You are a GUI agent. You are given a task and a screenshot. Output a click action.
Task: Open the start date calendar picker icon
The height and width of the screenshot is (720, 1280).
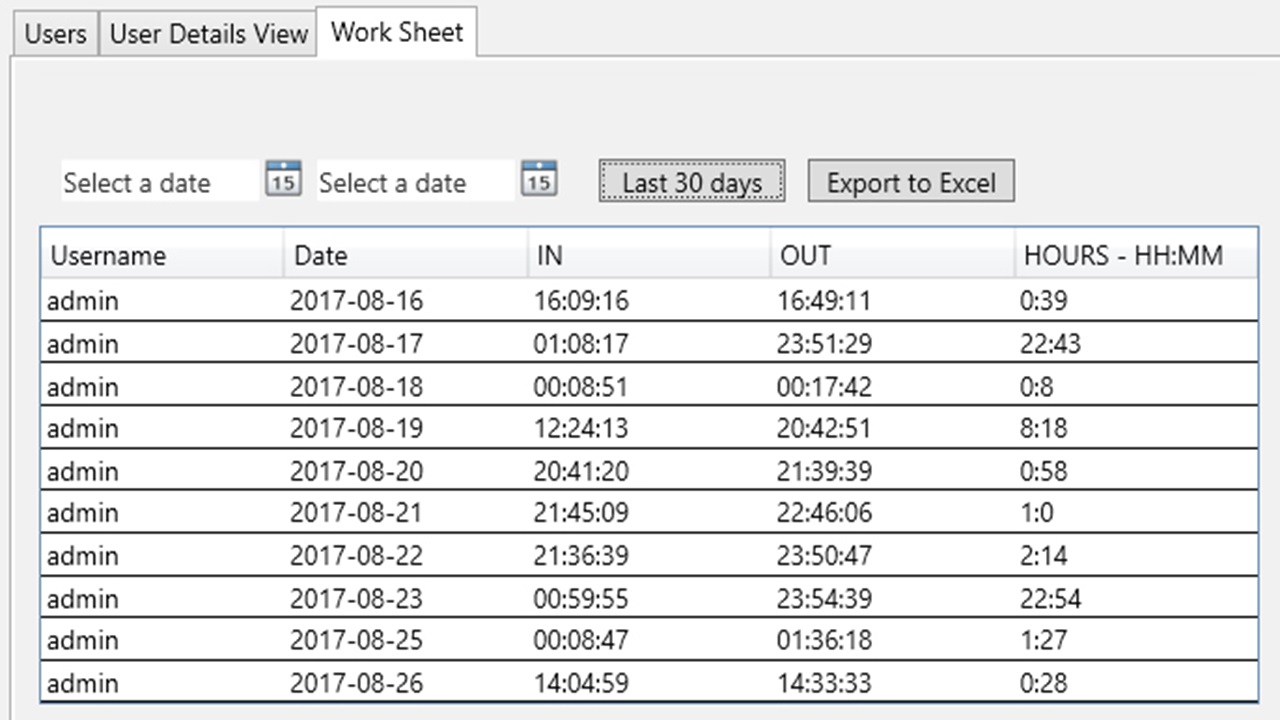click(x=282, y=179)
